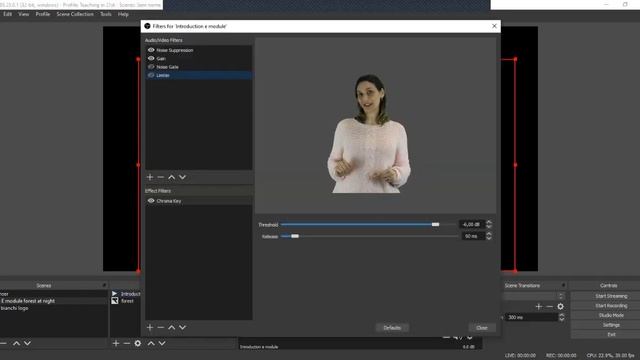Toggle visibility of the Limiter filter
The image size is (640, 360).
pos(151,75)
